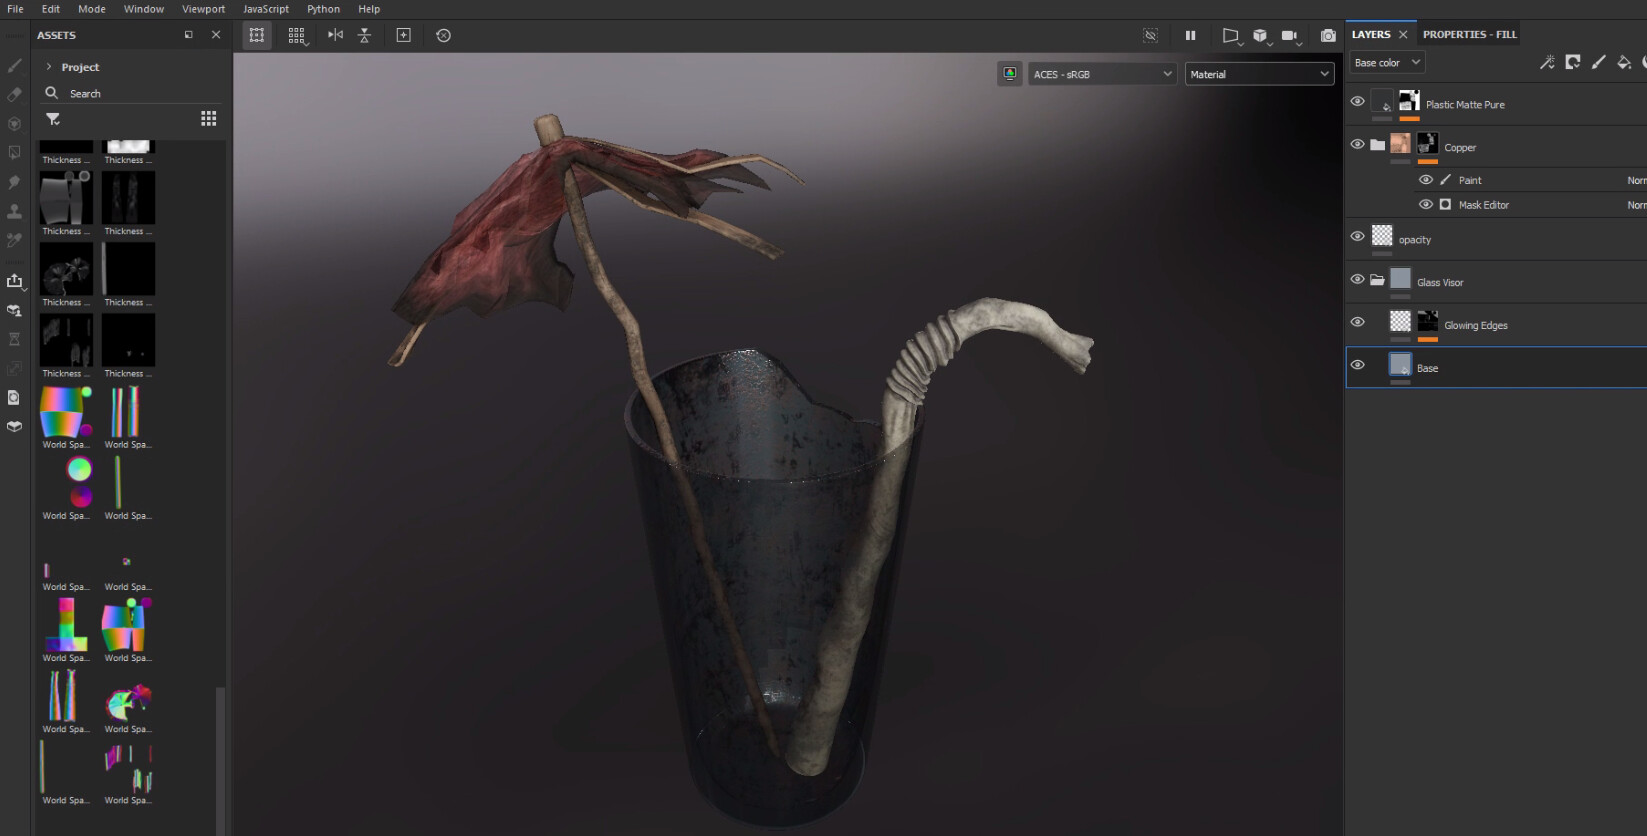Open the Edit menu

pyautogui.click(x=51, y=9)
